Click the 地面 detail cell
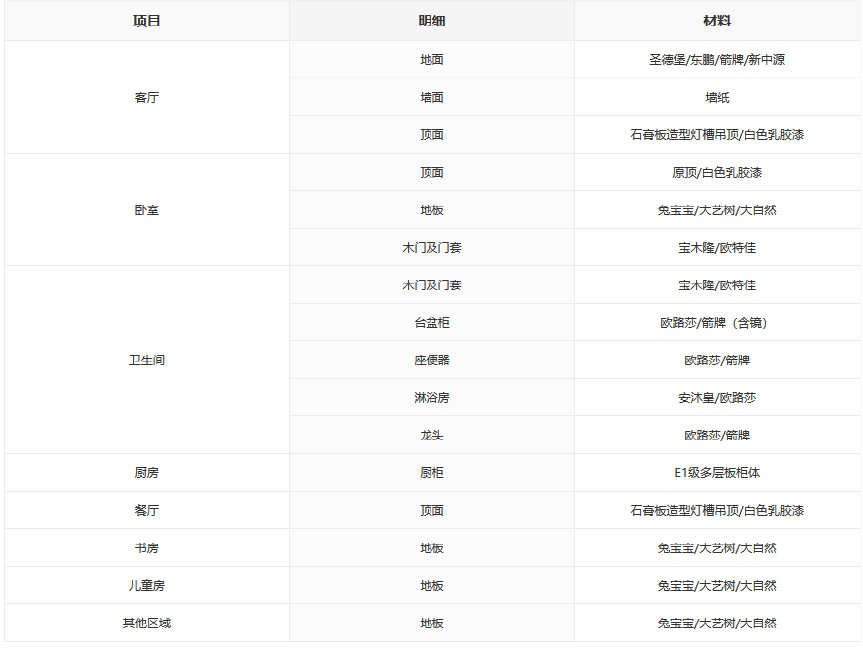This screenshot has width=863, height=650. pos(432,59)
